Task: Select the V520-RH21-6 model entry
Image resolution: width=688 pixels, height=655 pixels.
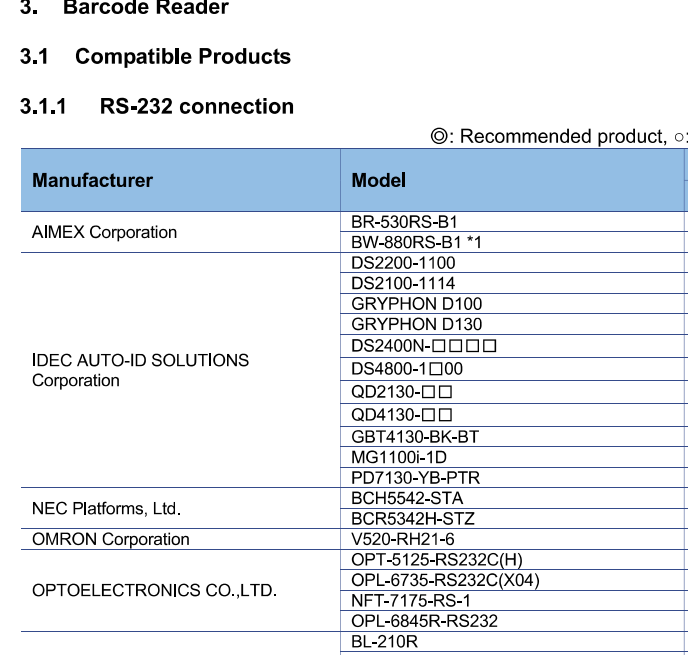Action: 403,540
